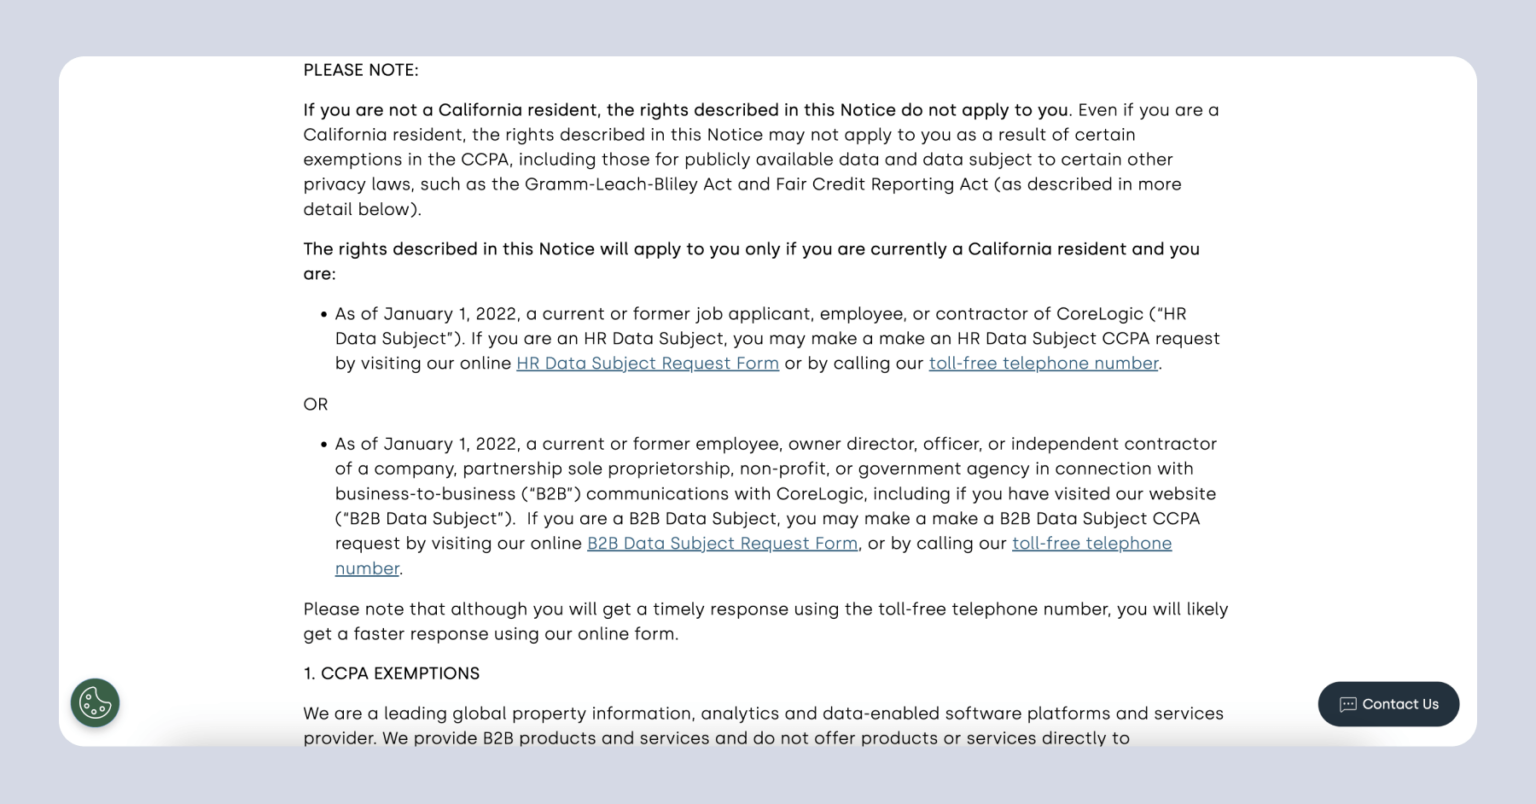Screen dimensions: 1536x804
Task: Open the first toll-free telephone number link
Action: 1044,363
